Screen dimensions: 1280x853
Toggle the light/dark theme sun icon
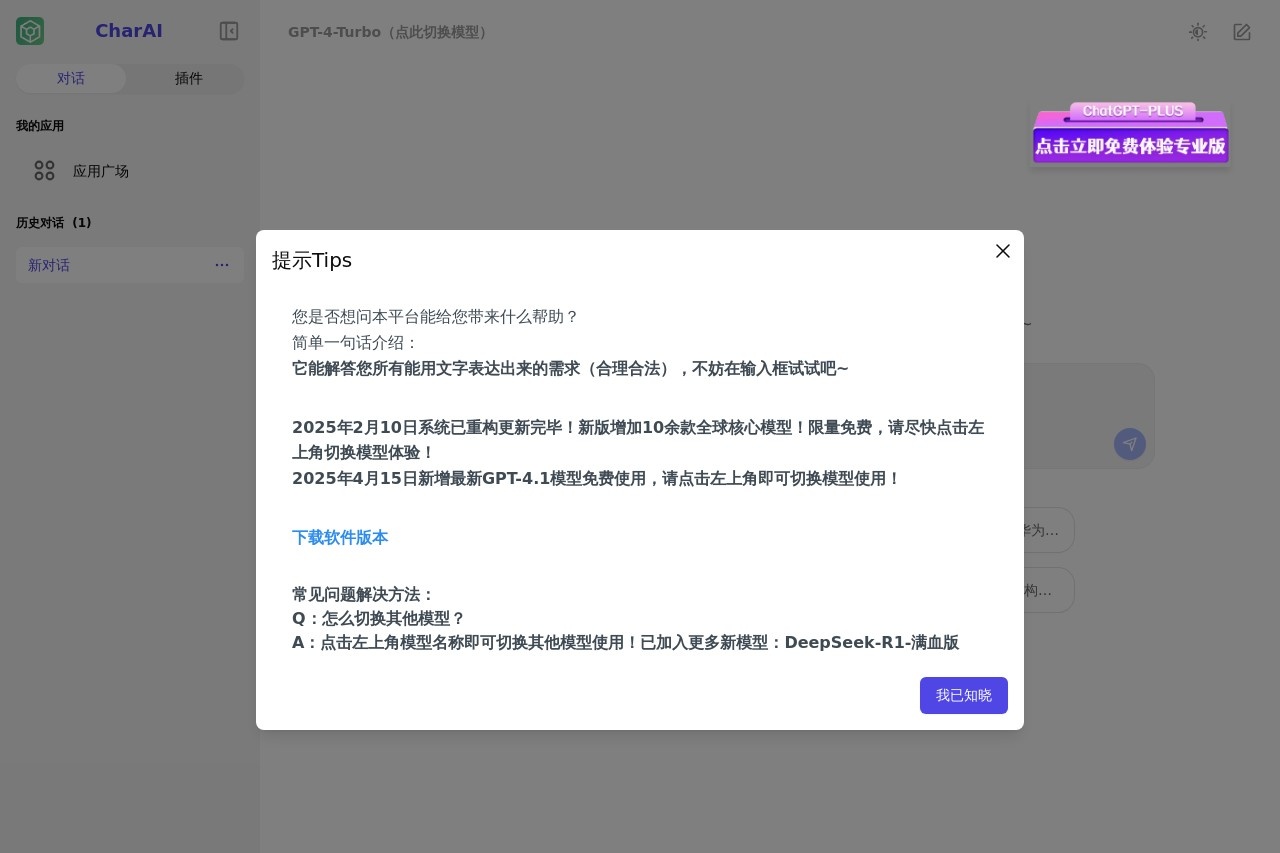1197,32
